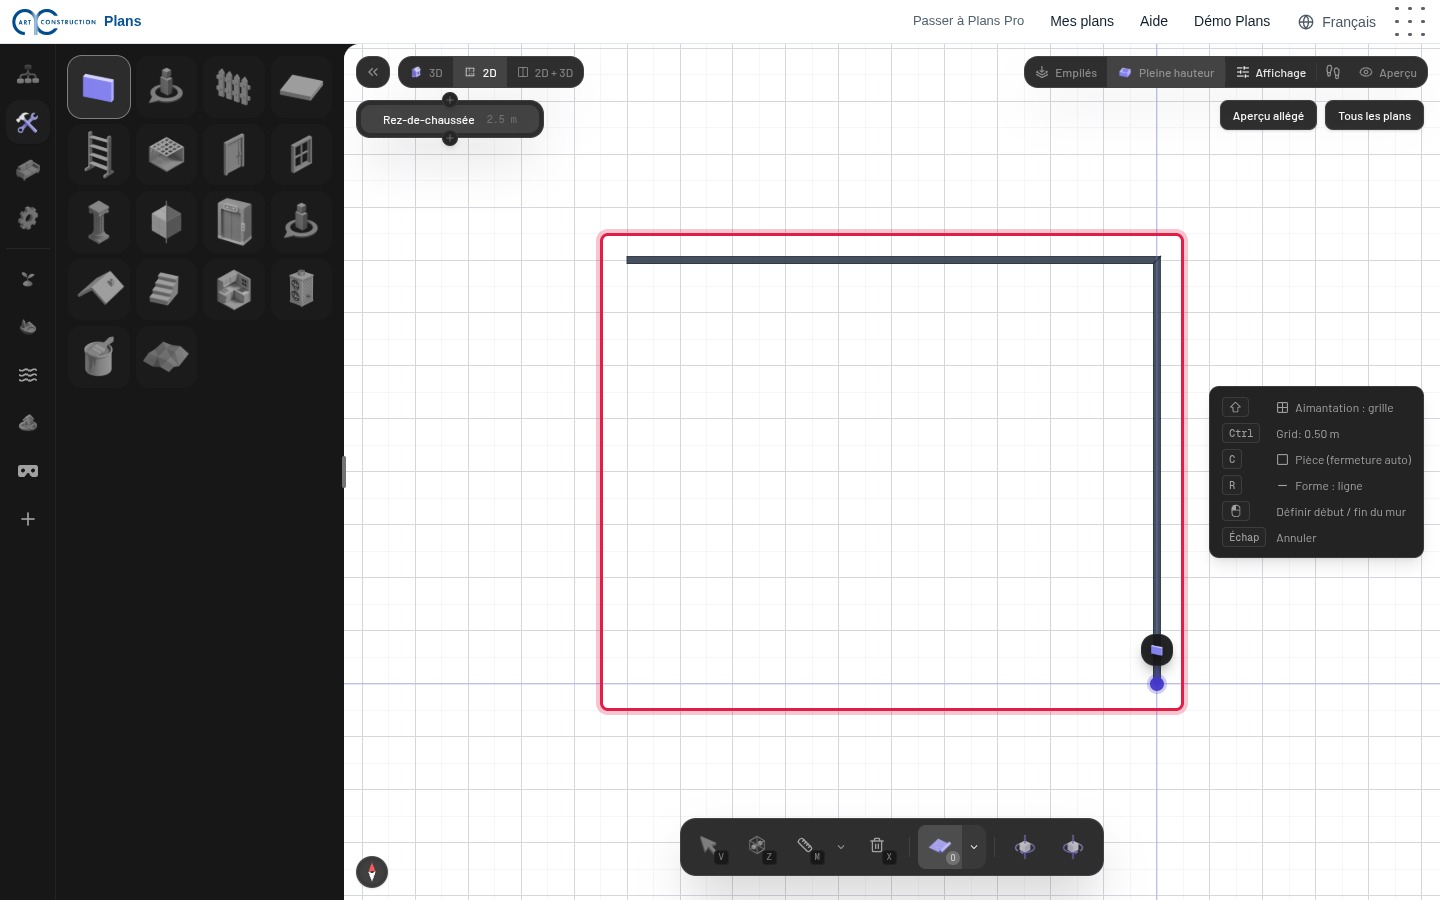Viewport: 1440px width, 900px height.
Task: Open the Affichage display options
Action: (1271, 73)
